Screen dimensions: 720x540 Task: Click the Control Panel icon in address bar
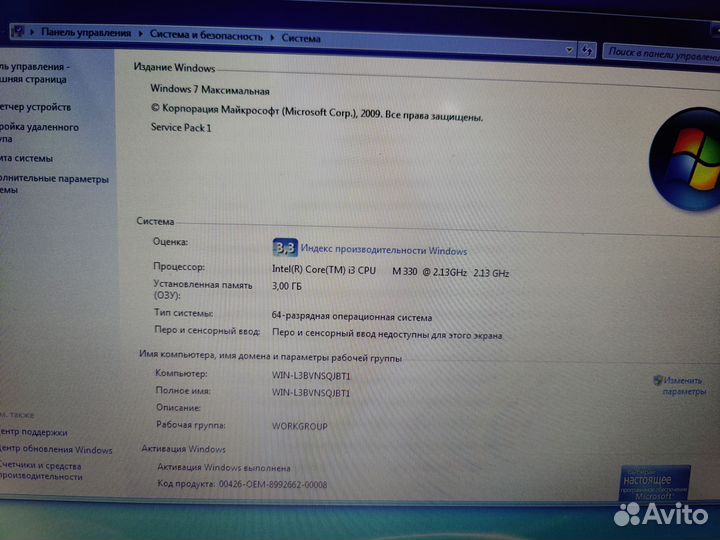click(17, 31)
